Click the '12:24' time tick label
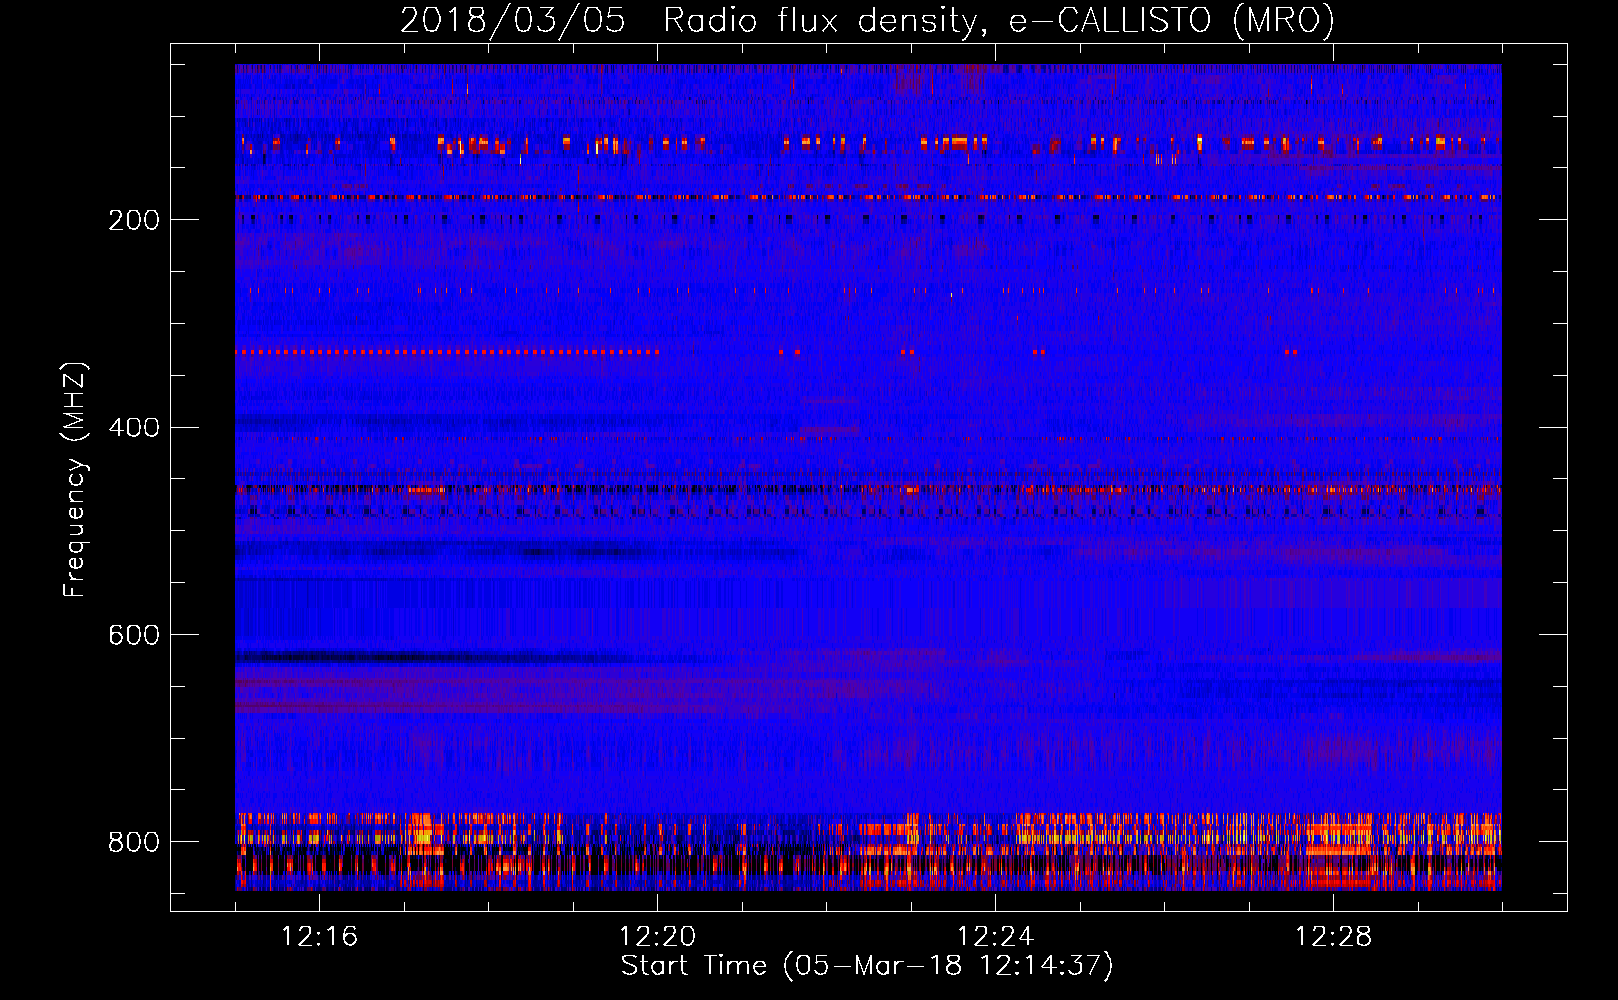Image resolution: width=1618 pixels, height=1000 pixels. coord(995,937)
